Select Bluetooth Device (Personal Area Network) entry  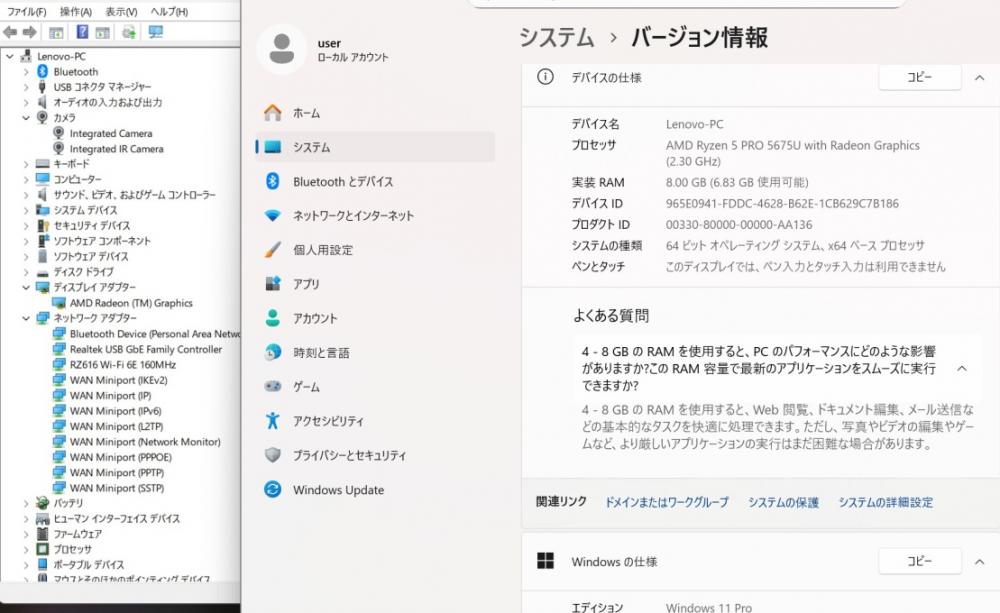point(155,334)
